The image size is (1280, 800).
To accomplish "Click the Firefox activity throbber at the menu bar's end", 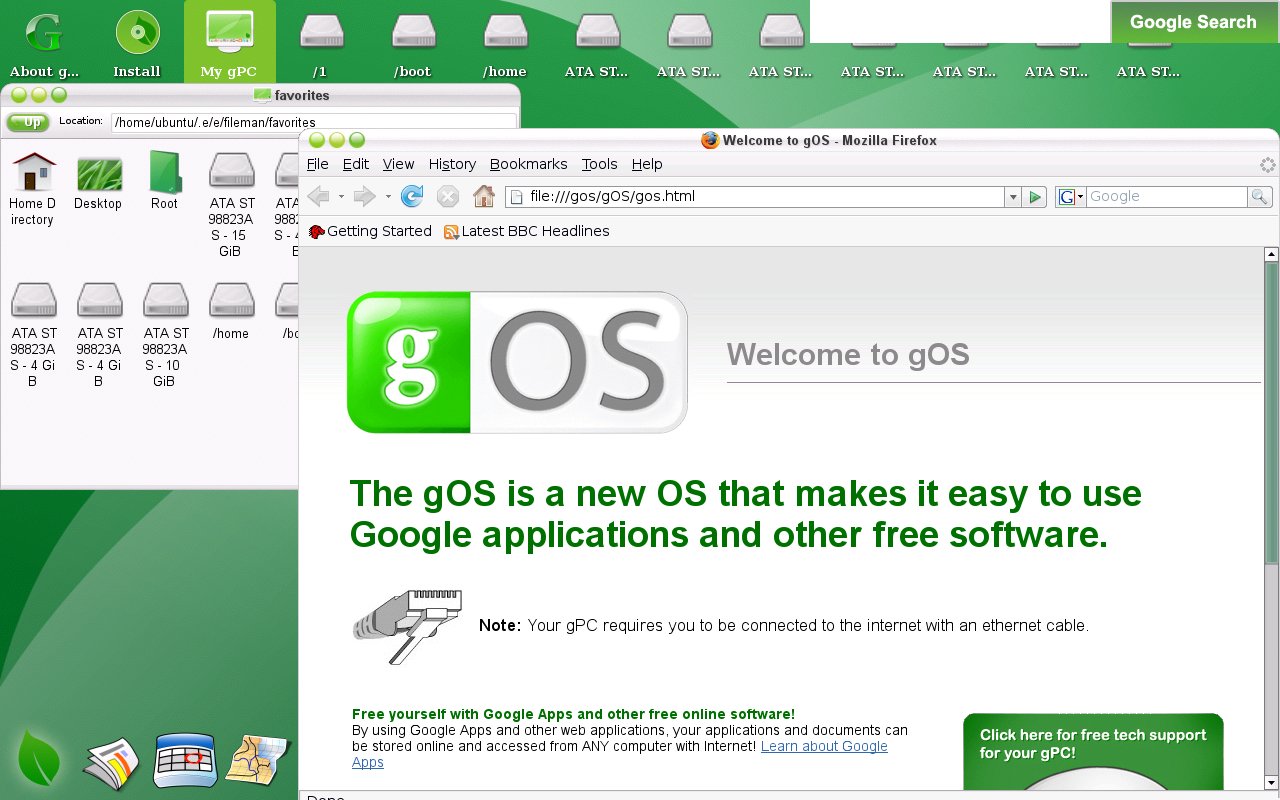I will tap(1267, 165).
